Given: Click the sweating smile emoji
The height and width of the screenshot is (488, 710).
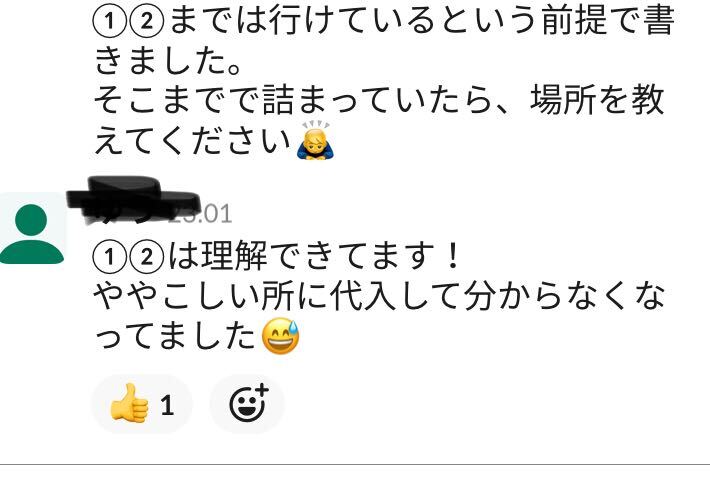Looking at the screenshot, I should (281, 336).
